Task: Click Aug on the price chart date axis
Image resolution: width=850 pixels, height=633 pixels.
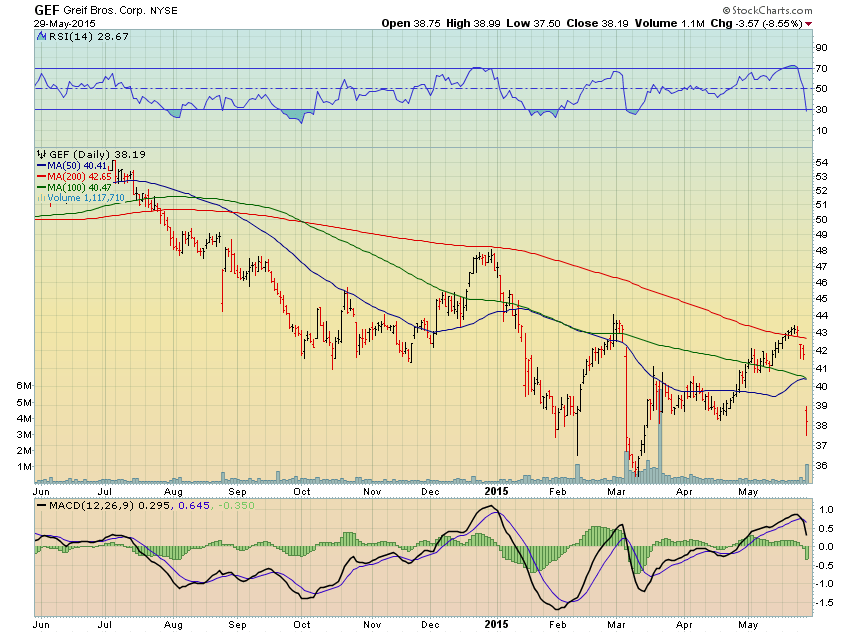Action: tap(173, 492)
